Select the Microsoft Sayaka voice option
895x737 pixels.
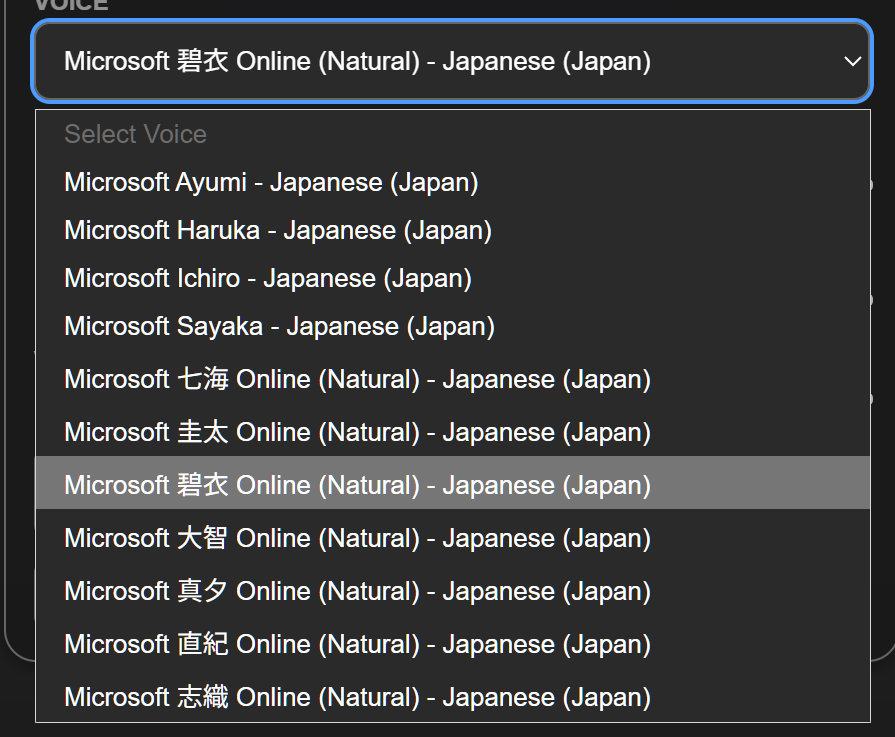coord(453,327)
